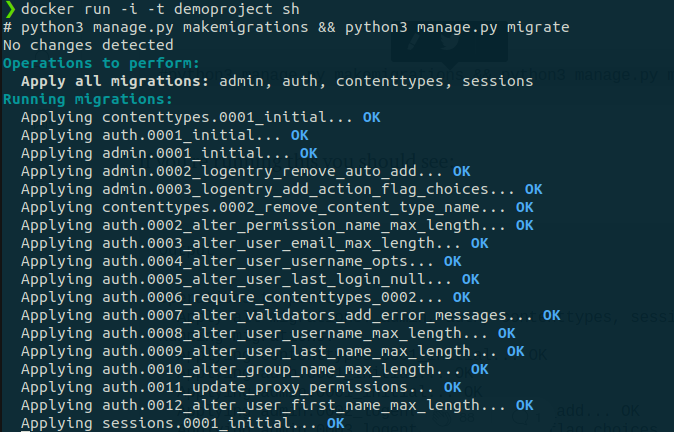Click OK after admin.0003_logentry_add_action_flag_choices
674x432 pixels.
click(x=533, y=190)
